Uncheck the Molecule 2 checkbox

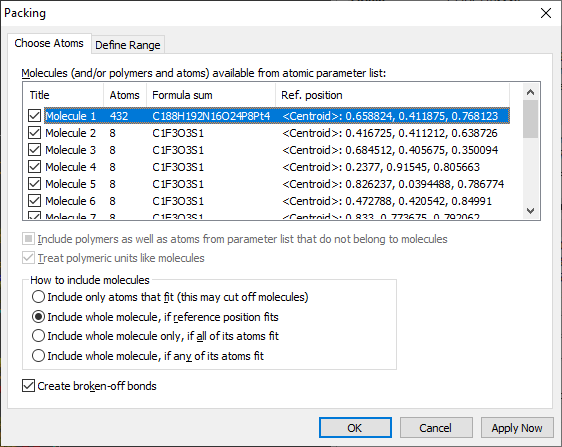pyautogui.click(x=34, y=133)
